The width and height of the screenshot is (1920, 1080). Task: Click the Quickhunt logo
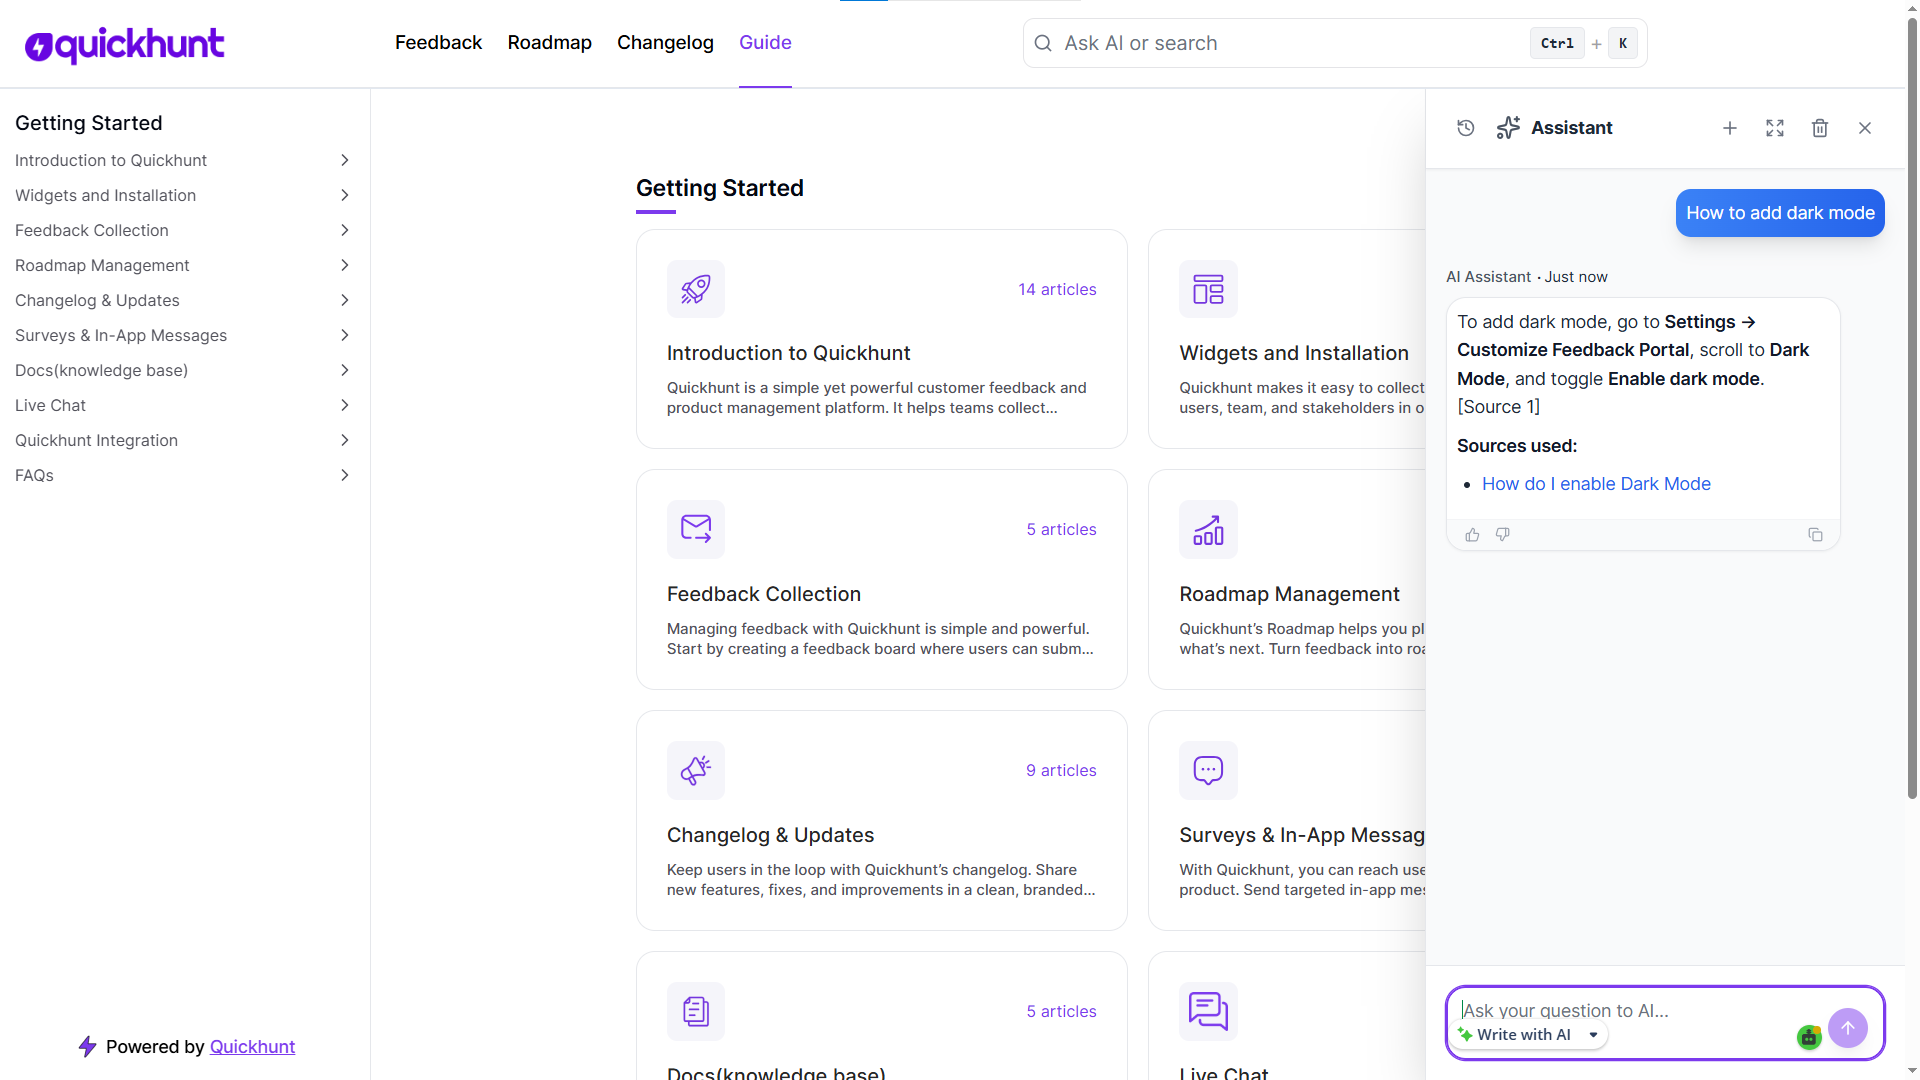[124, 44]
